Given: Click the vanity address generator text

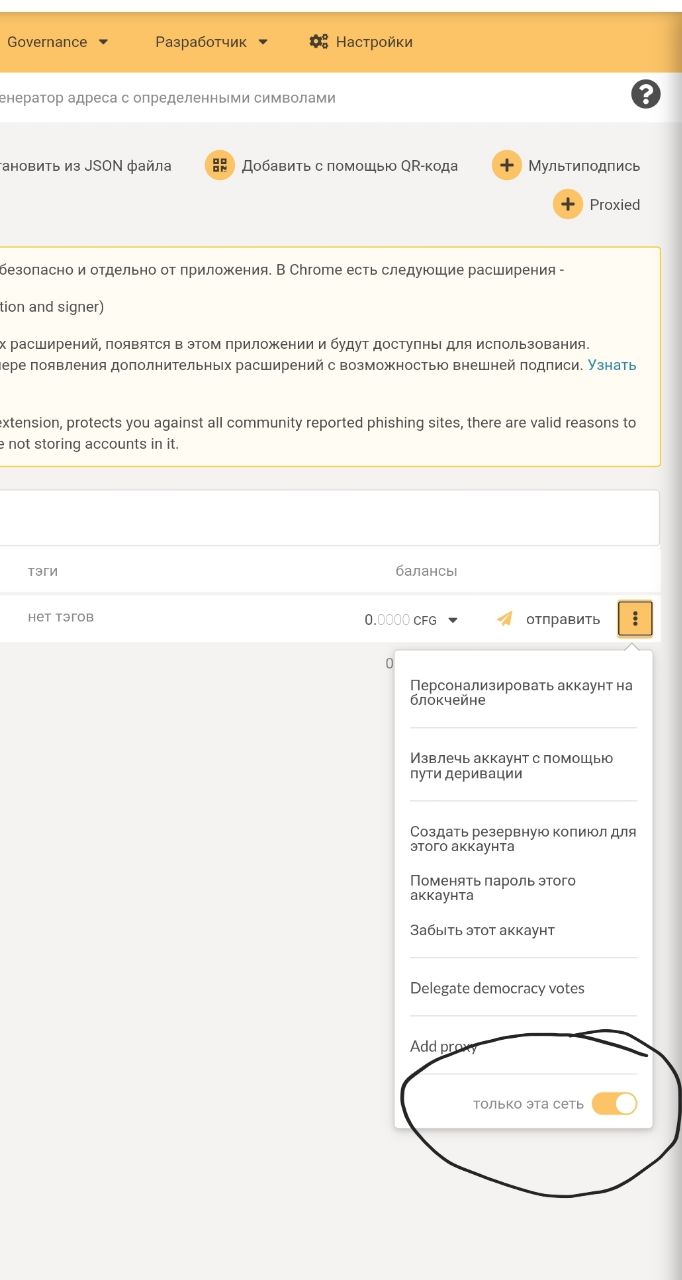Looking at the screenshot, I should tap(168, 98).
